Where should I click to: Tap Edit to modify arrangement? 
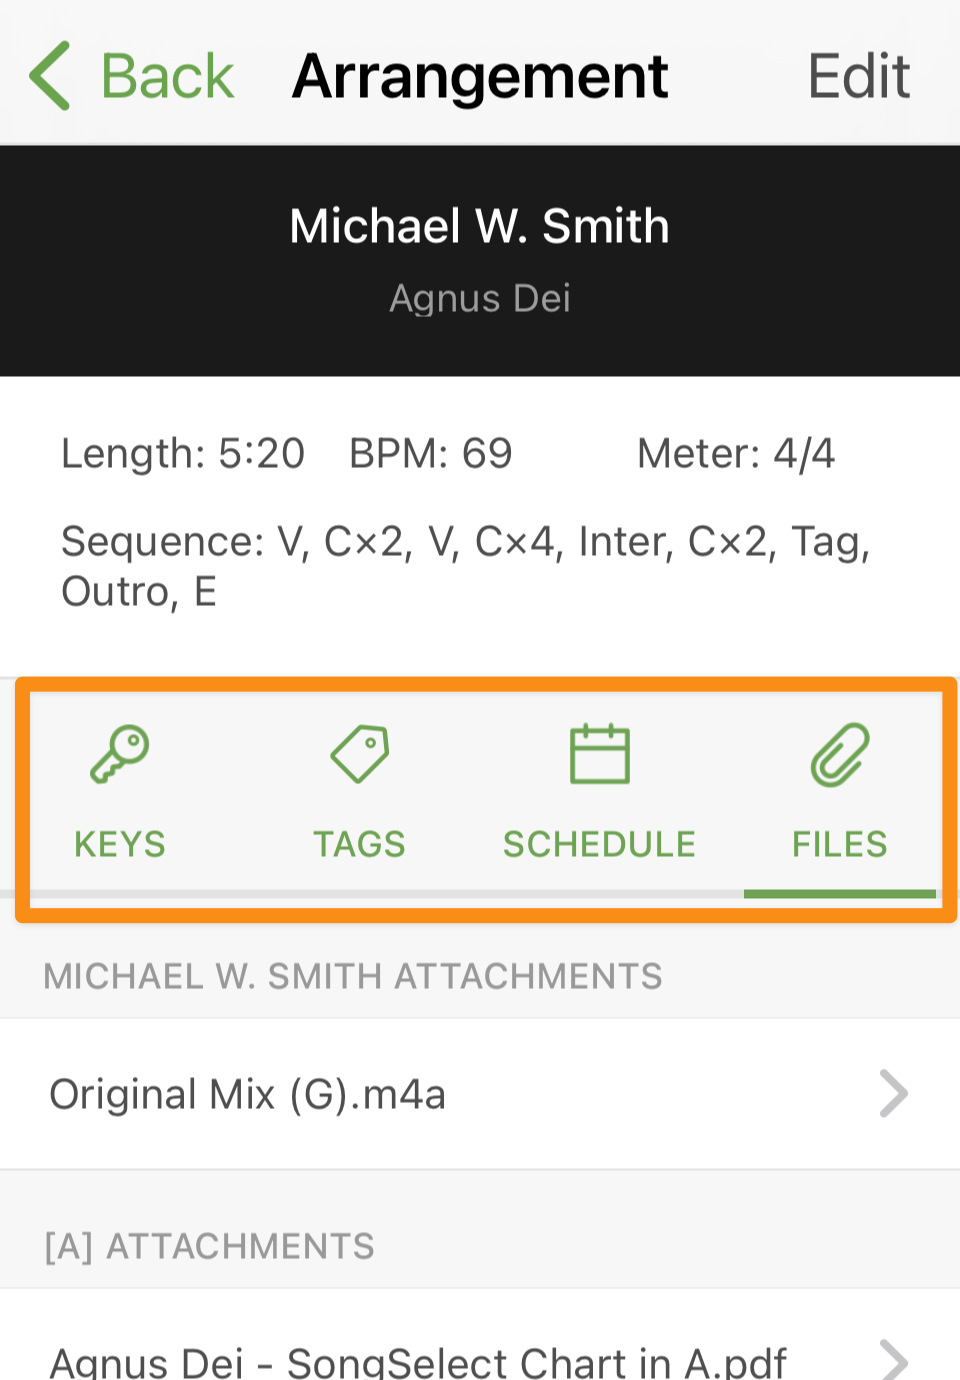coord(859,76)
